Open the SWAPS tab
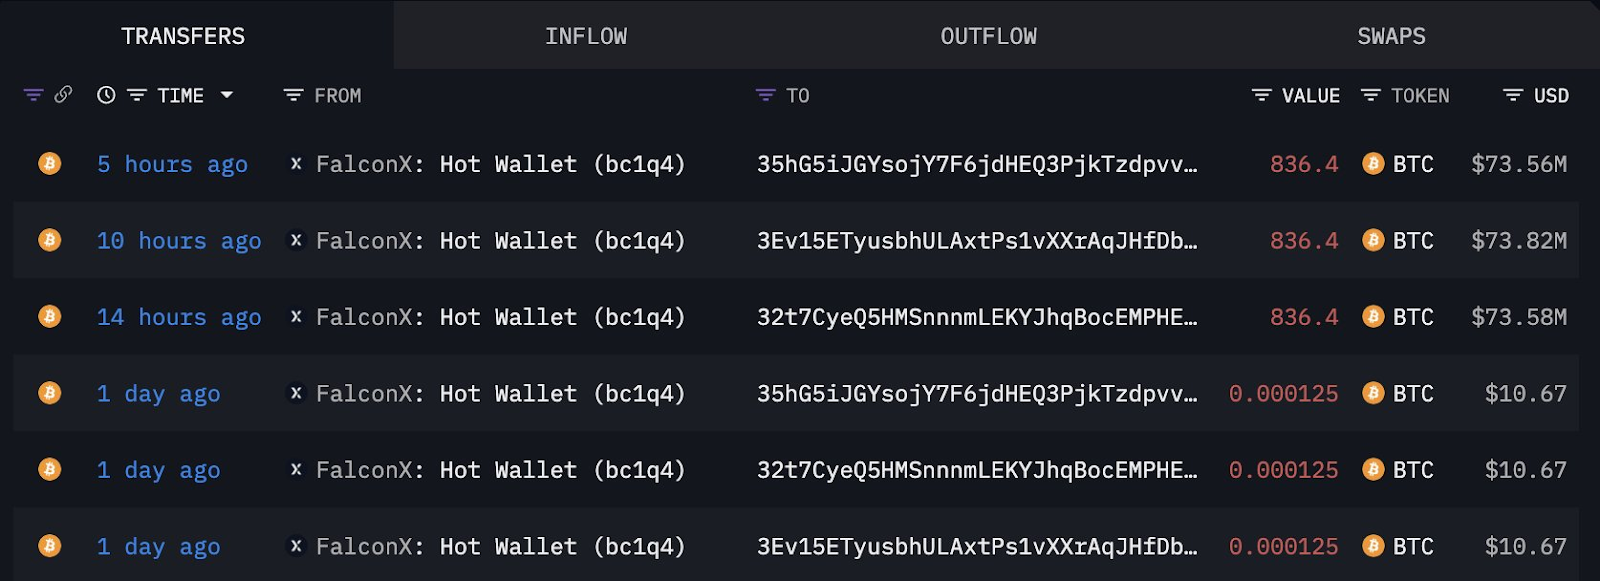This screenshot has height=581, width=1600. tap(1391, 36)
